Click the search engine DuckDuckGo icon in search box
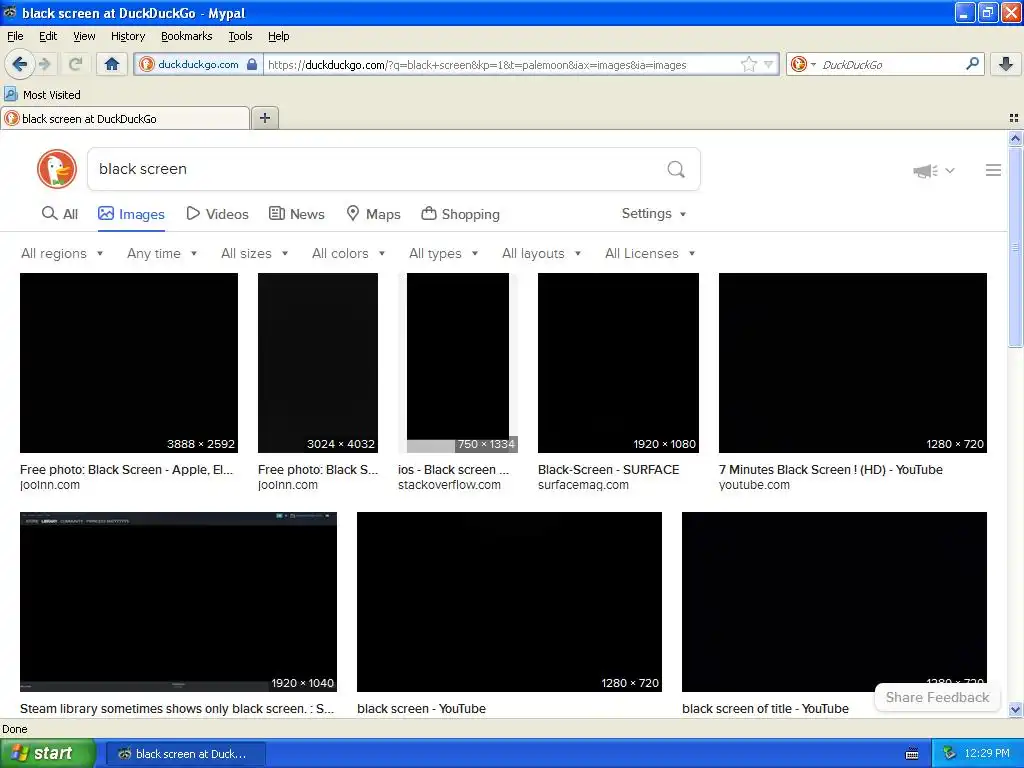The image size is (1024, 768). point(799,64)
